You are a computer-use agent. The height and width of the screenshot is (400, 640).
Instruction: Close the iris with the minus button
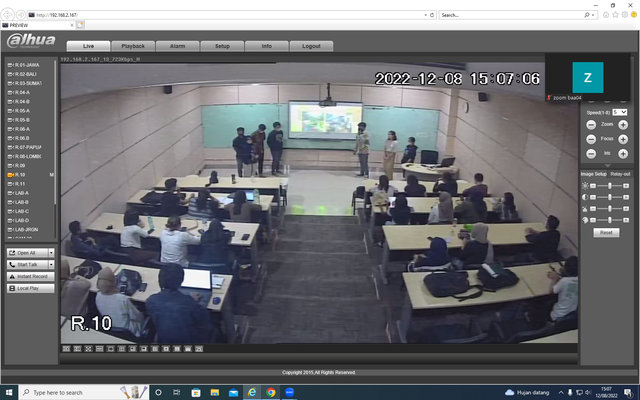coord(591,154)
